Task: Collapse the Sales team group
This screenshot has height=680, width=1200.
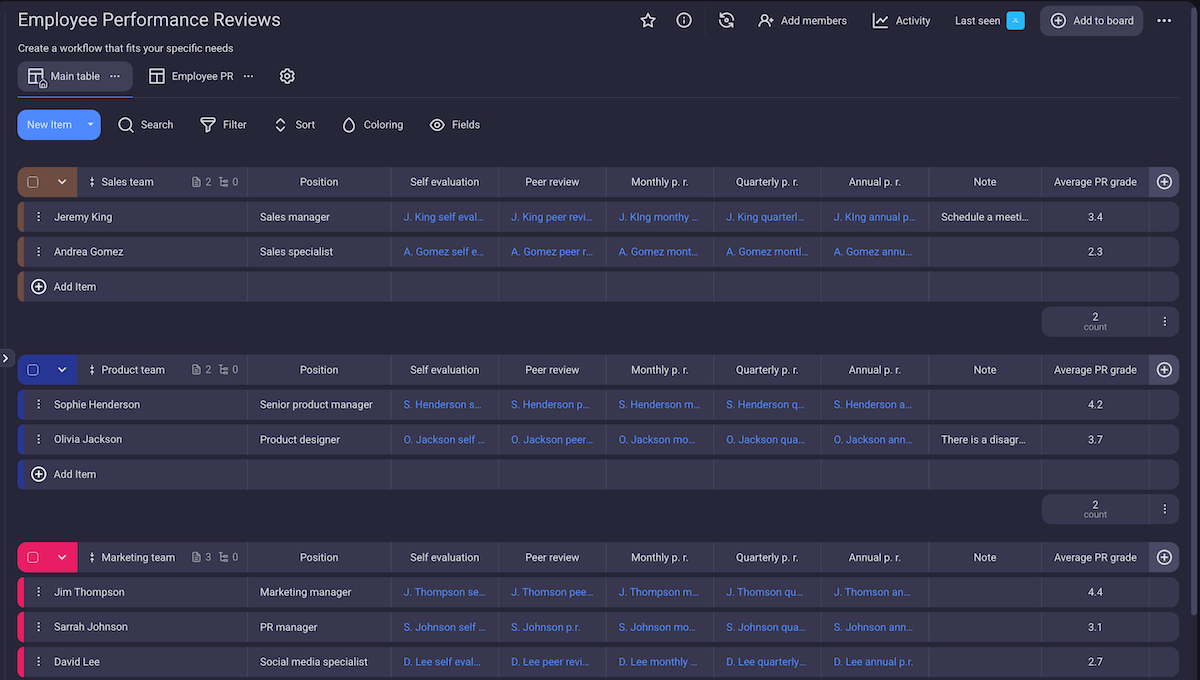Action: [x=62, y=182]
